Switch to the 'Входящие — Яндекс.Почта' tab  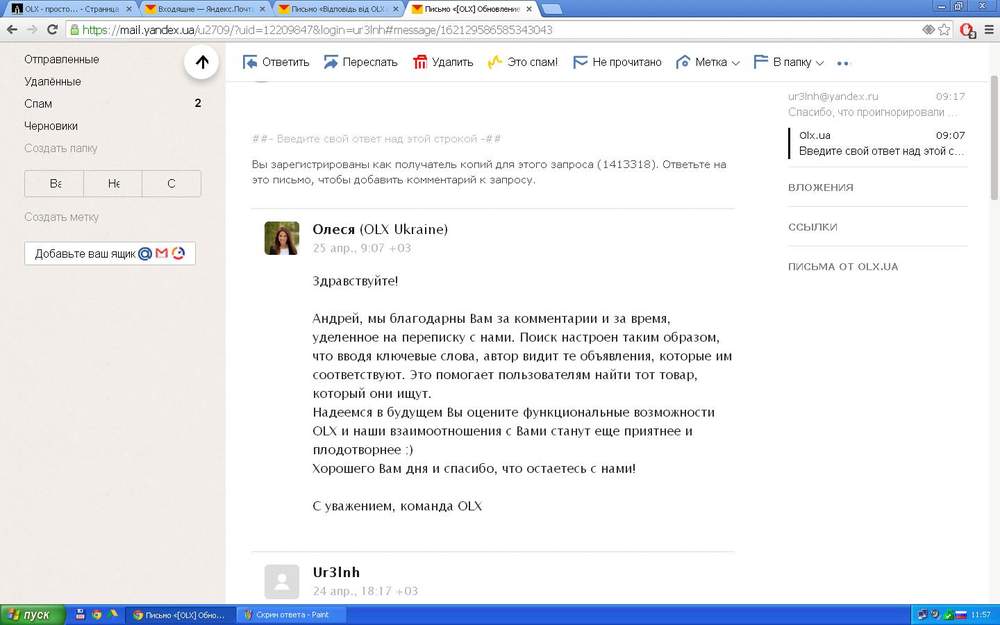[204, 9]
